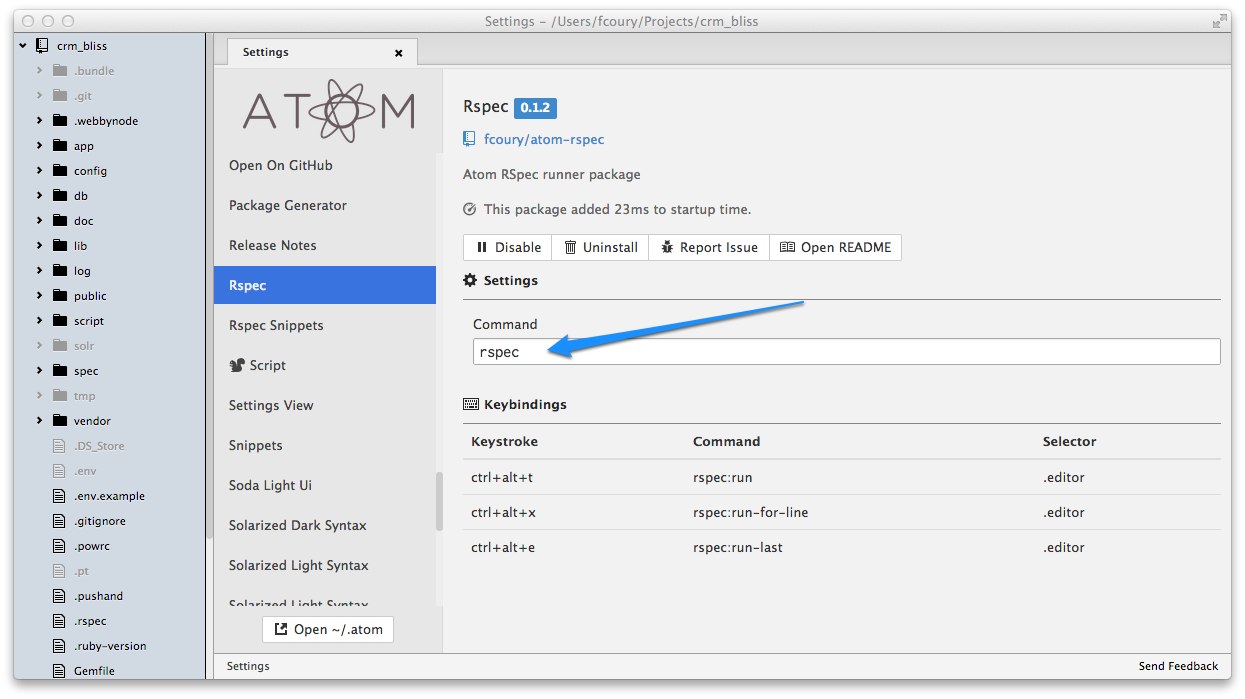Click the spec folder icon
Screen dimensions: 1245x699
click(59, 370)
